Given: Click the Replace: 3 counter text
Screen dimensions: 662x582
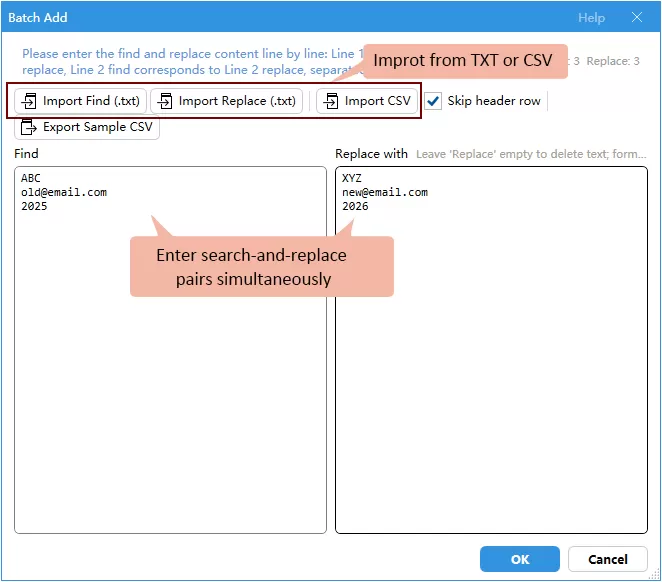Looking at the screenshot, I should (613, 61).
